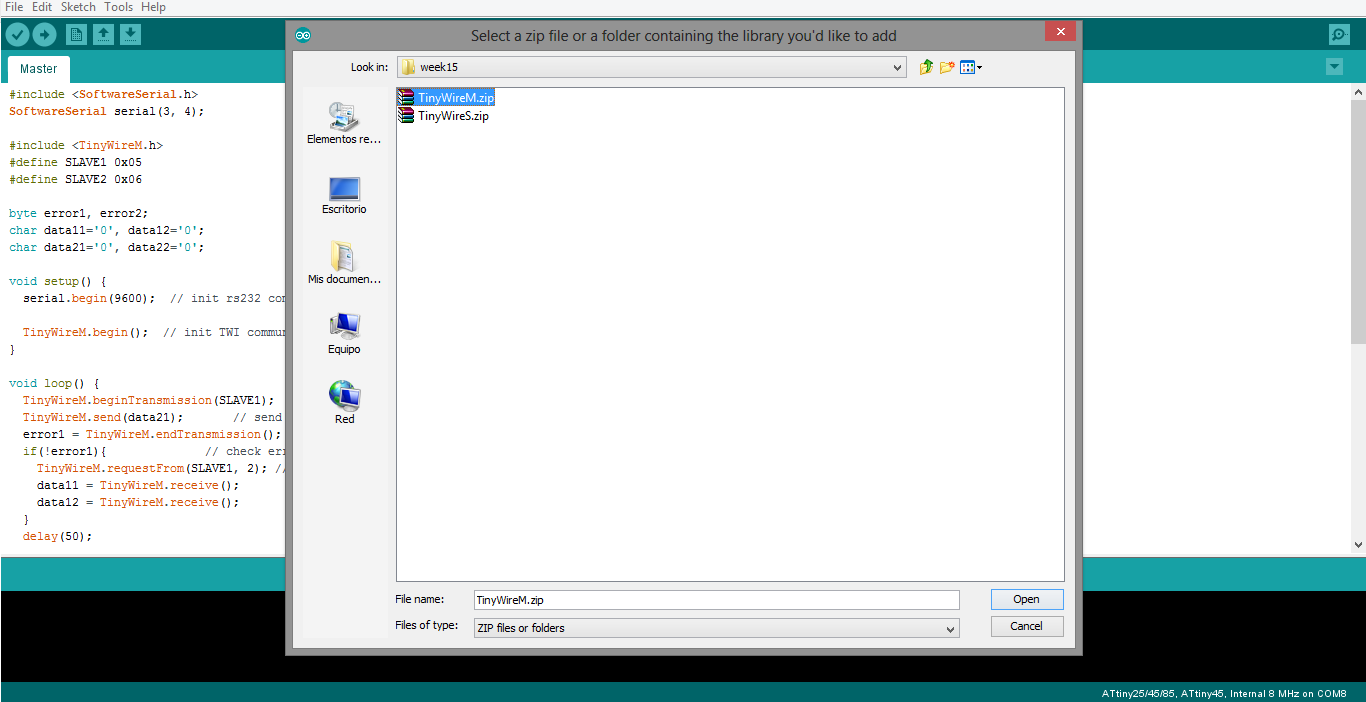Open the Edit menu
1366x702 pixels.
(42, 7)
